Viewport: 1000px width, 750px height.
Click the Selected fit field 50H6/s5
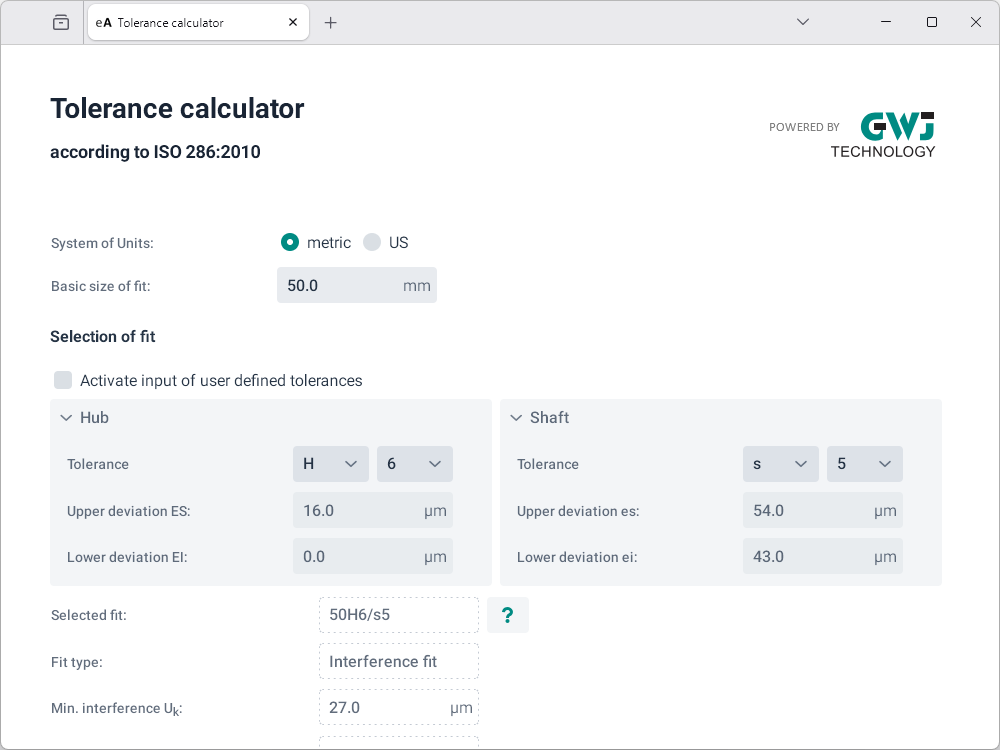click(398, 615)
